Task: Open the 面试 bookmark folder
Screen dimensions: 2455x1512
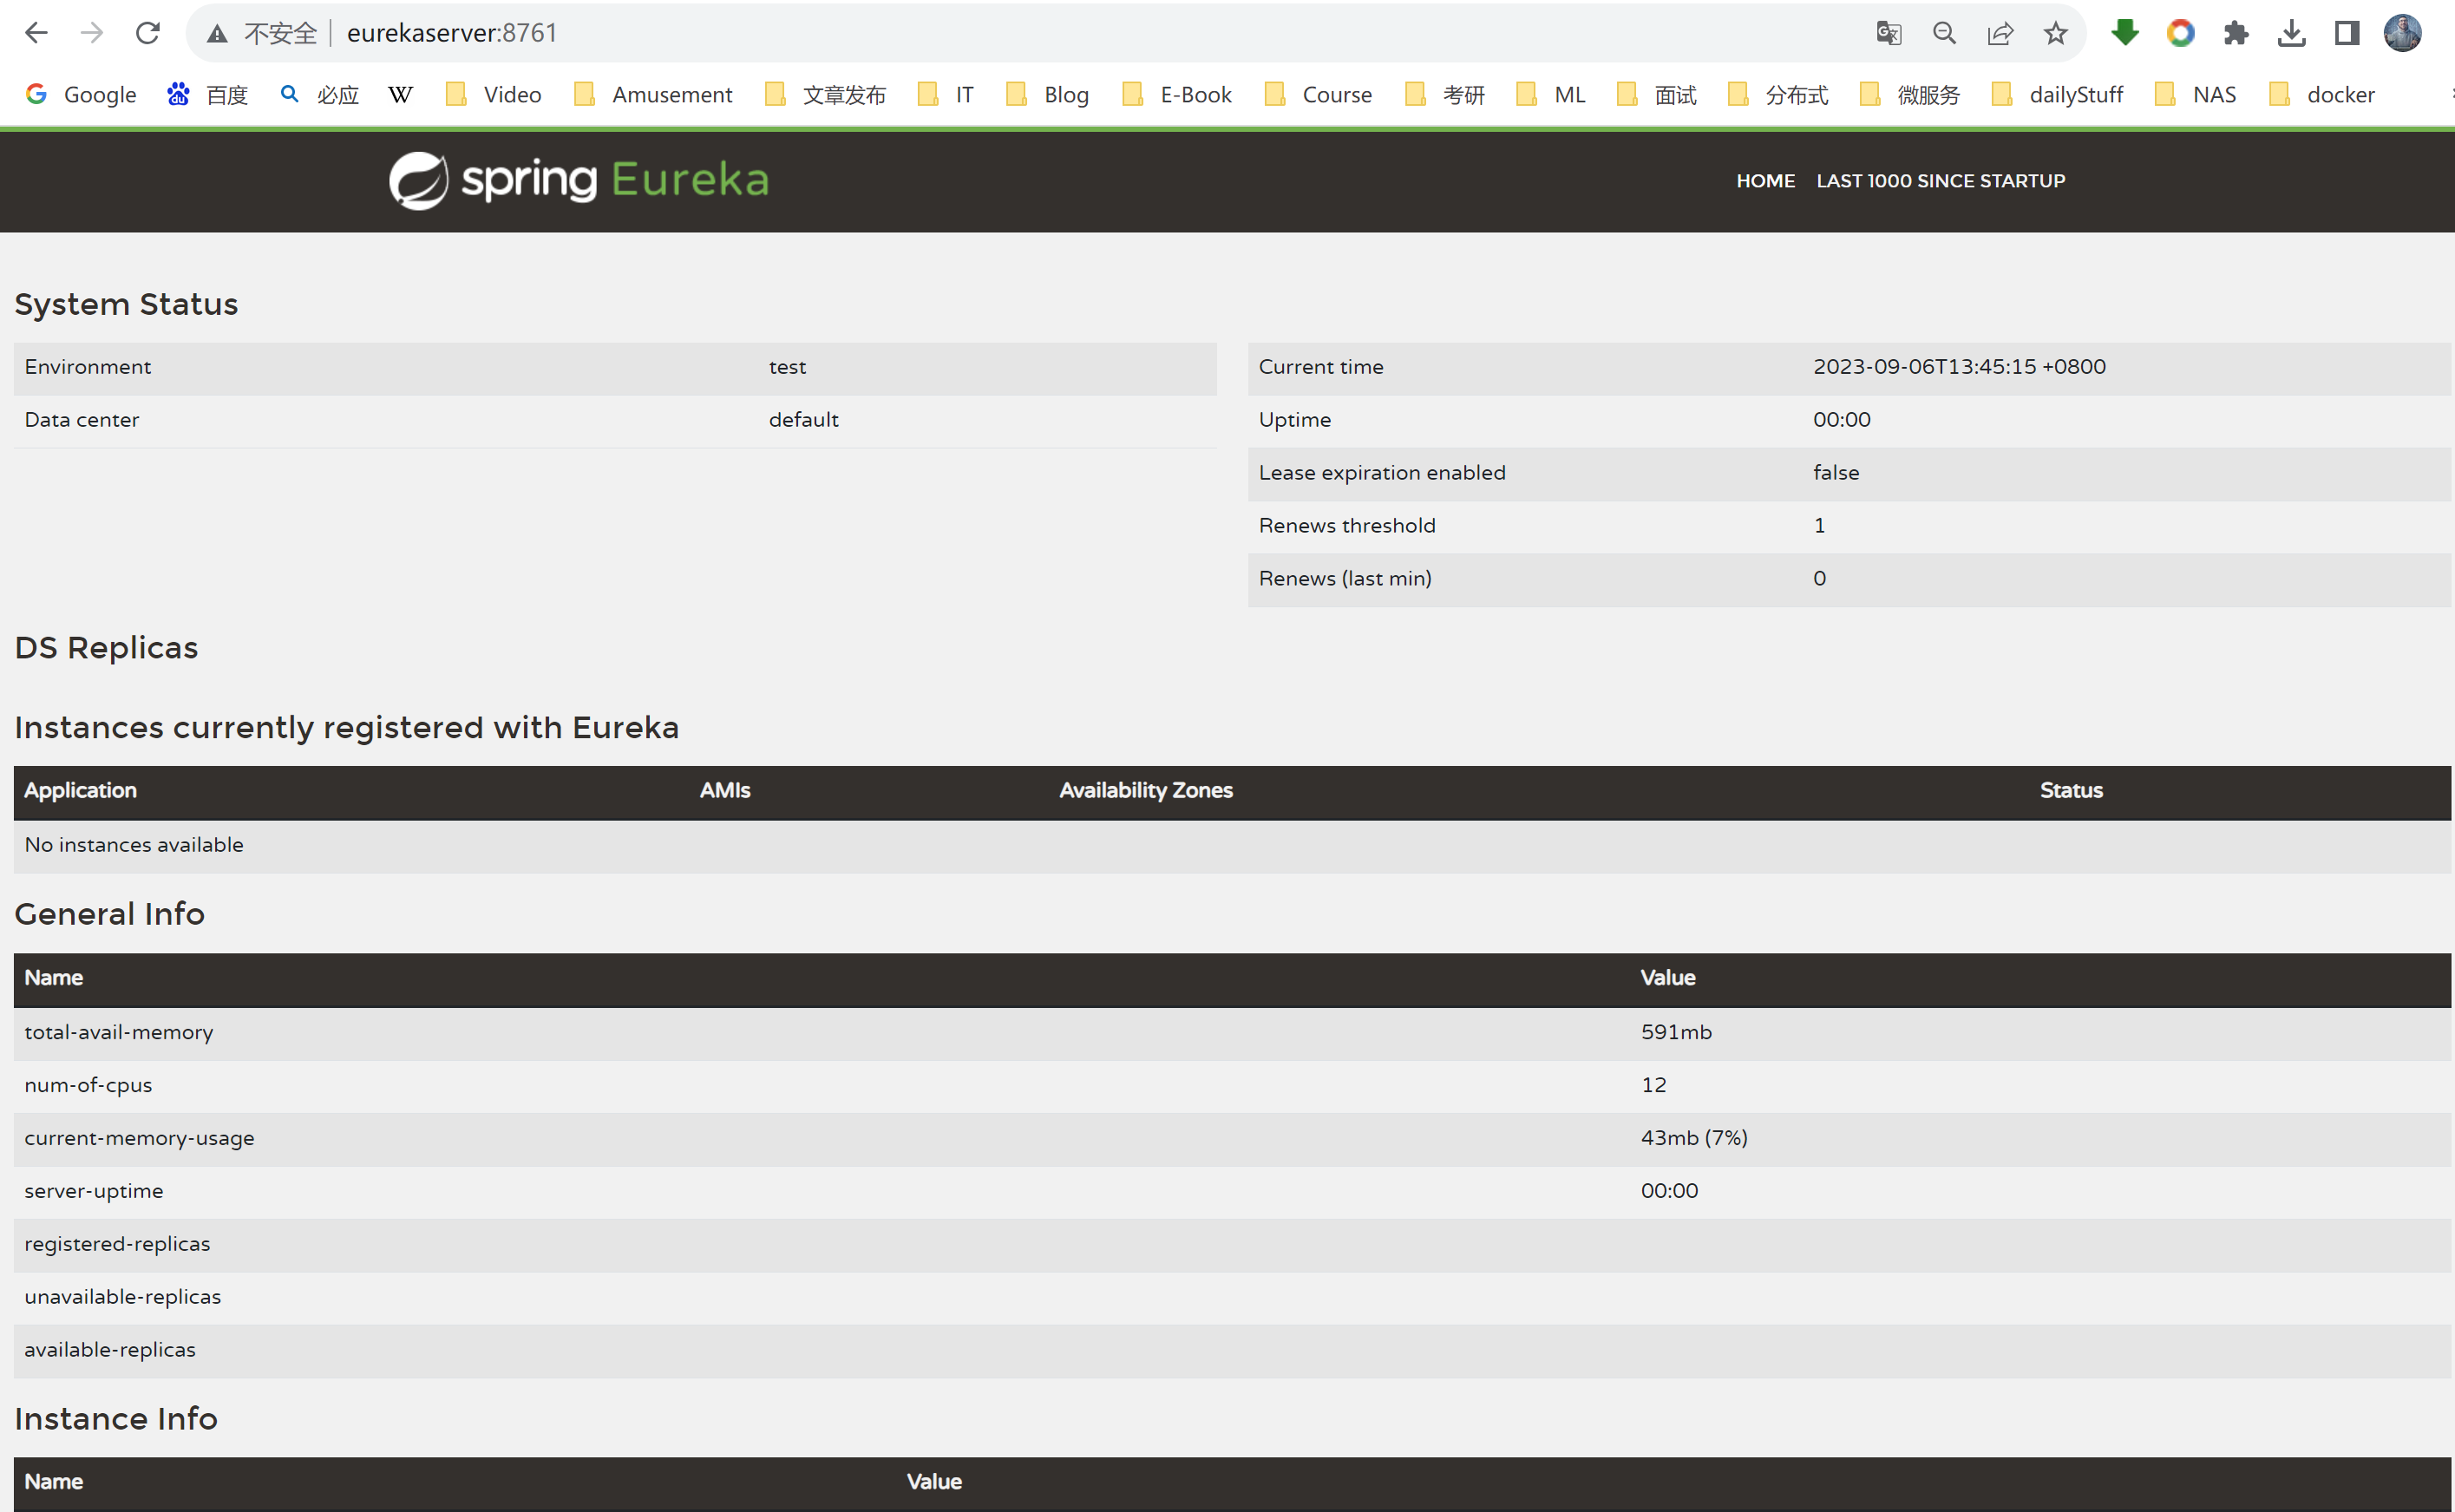Action: point(1657,94)
